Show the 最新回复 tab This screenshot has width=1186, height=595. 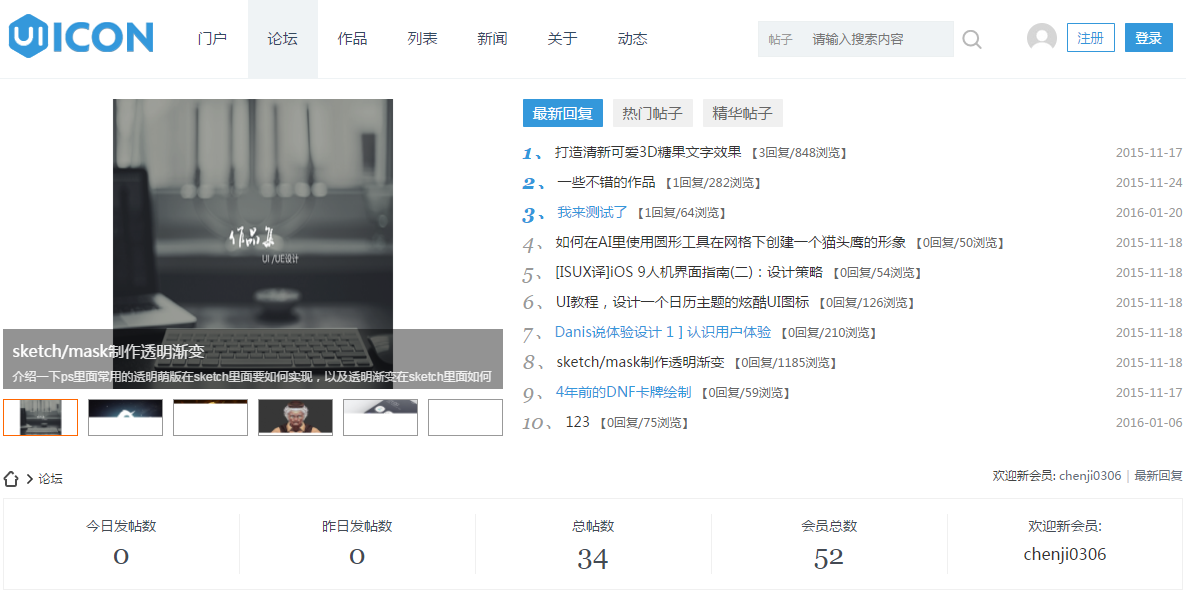(x=562, y=113)
